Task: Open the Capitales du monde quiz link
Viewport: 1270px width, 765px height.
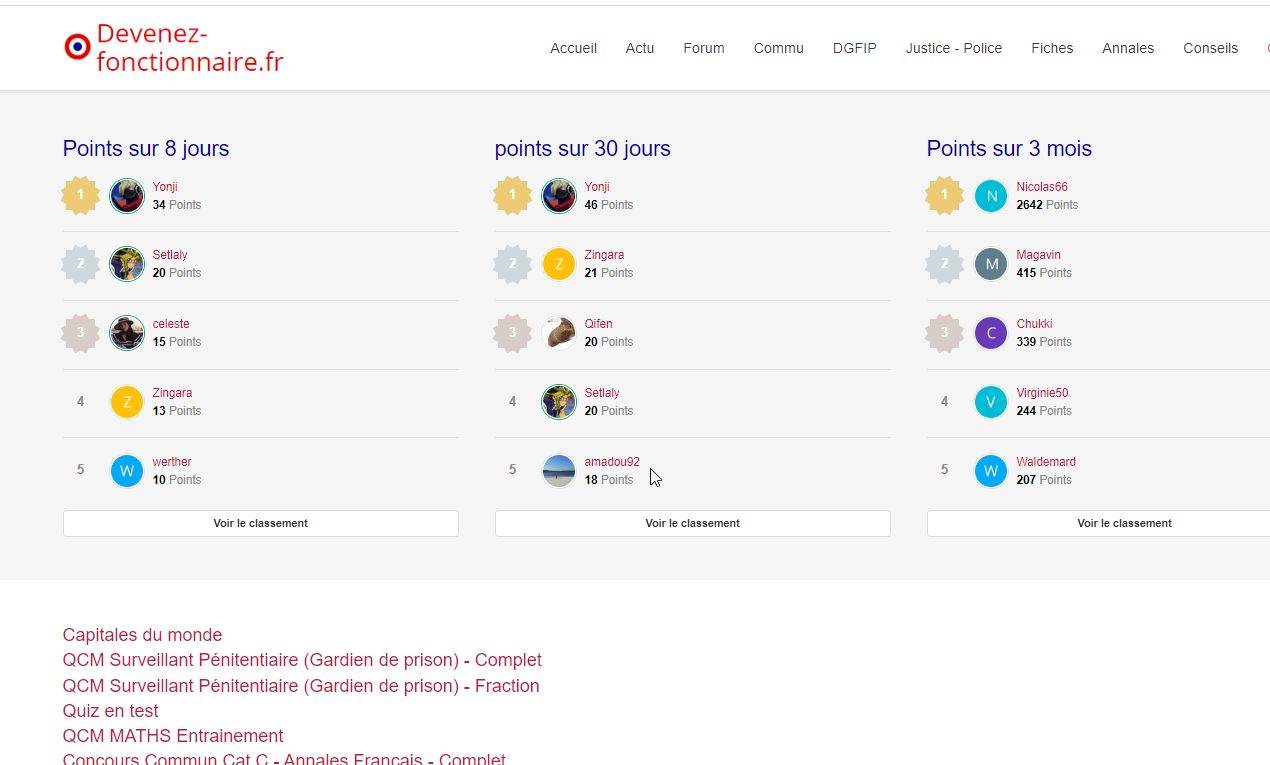Action: (142, 635)
